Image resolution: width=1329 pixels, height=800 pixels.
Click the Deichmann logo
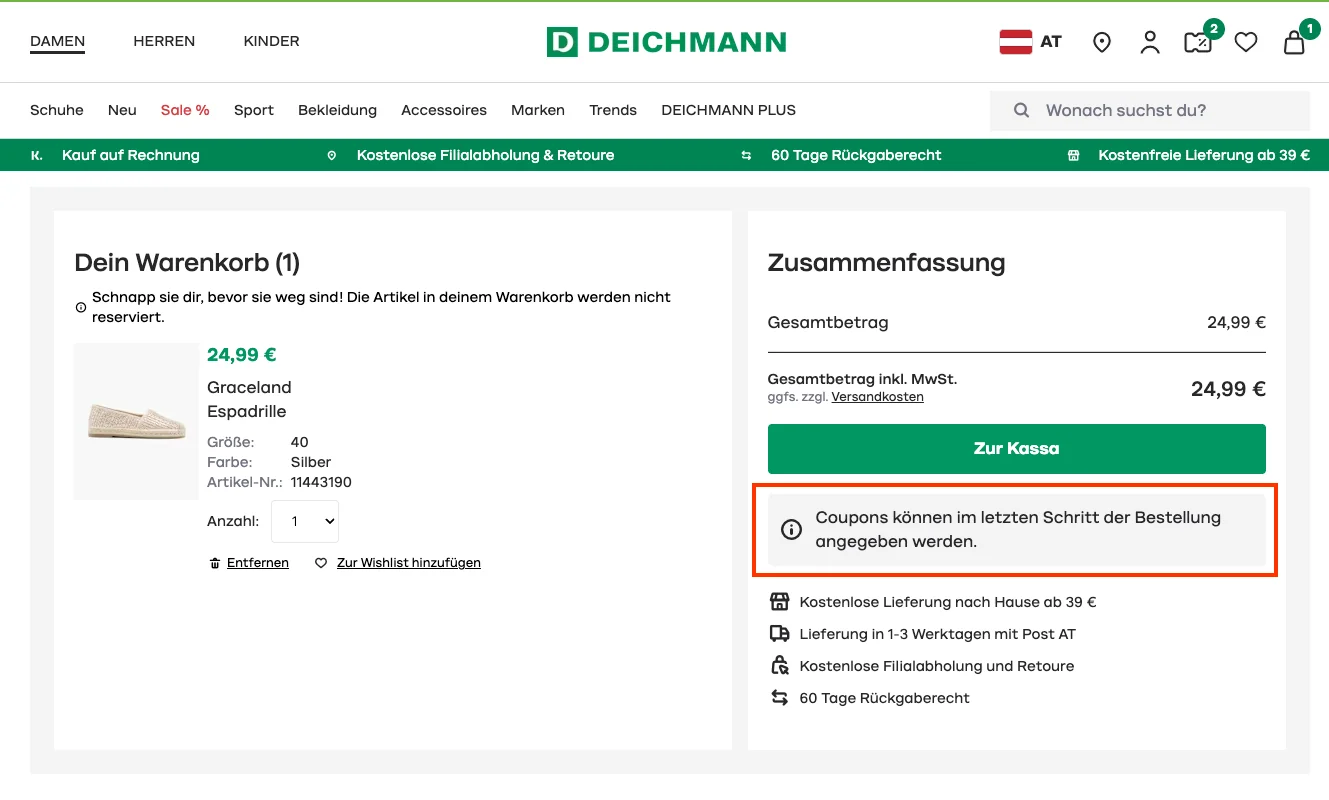[x=666, y=42]
